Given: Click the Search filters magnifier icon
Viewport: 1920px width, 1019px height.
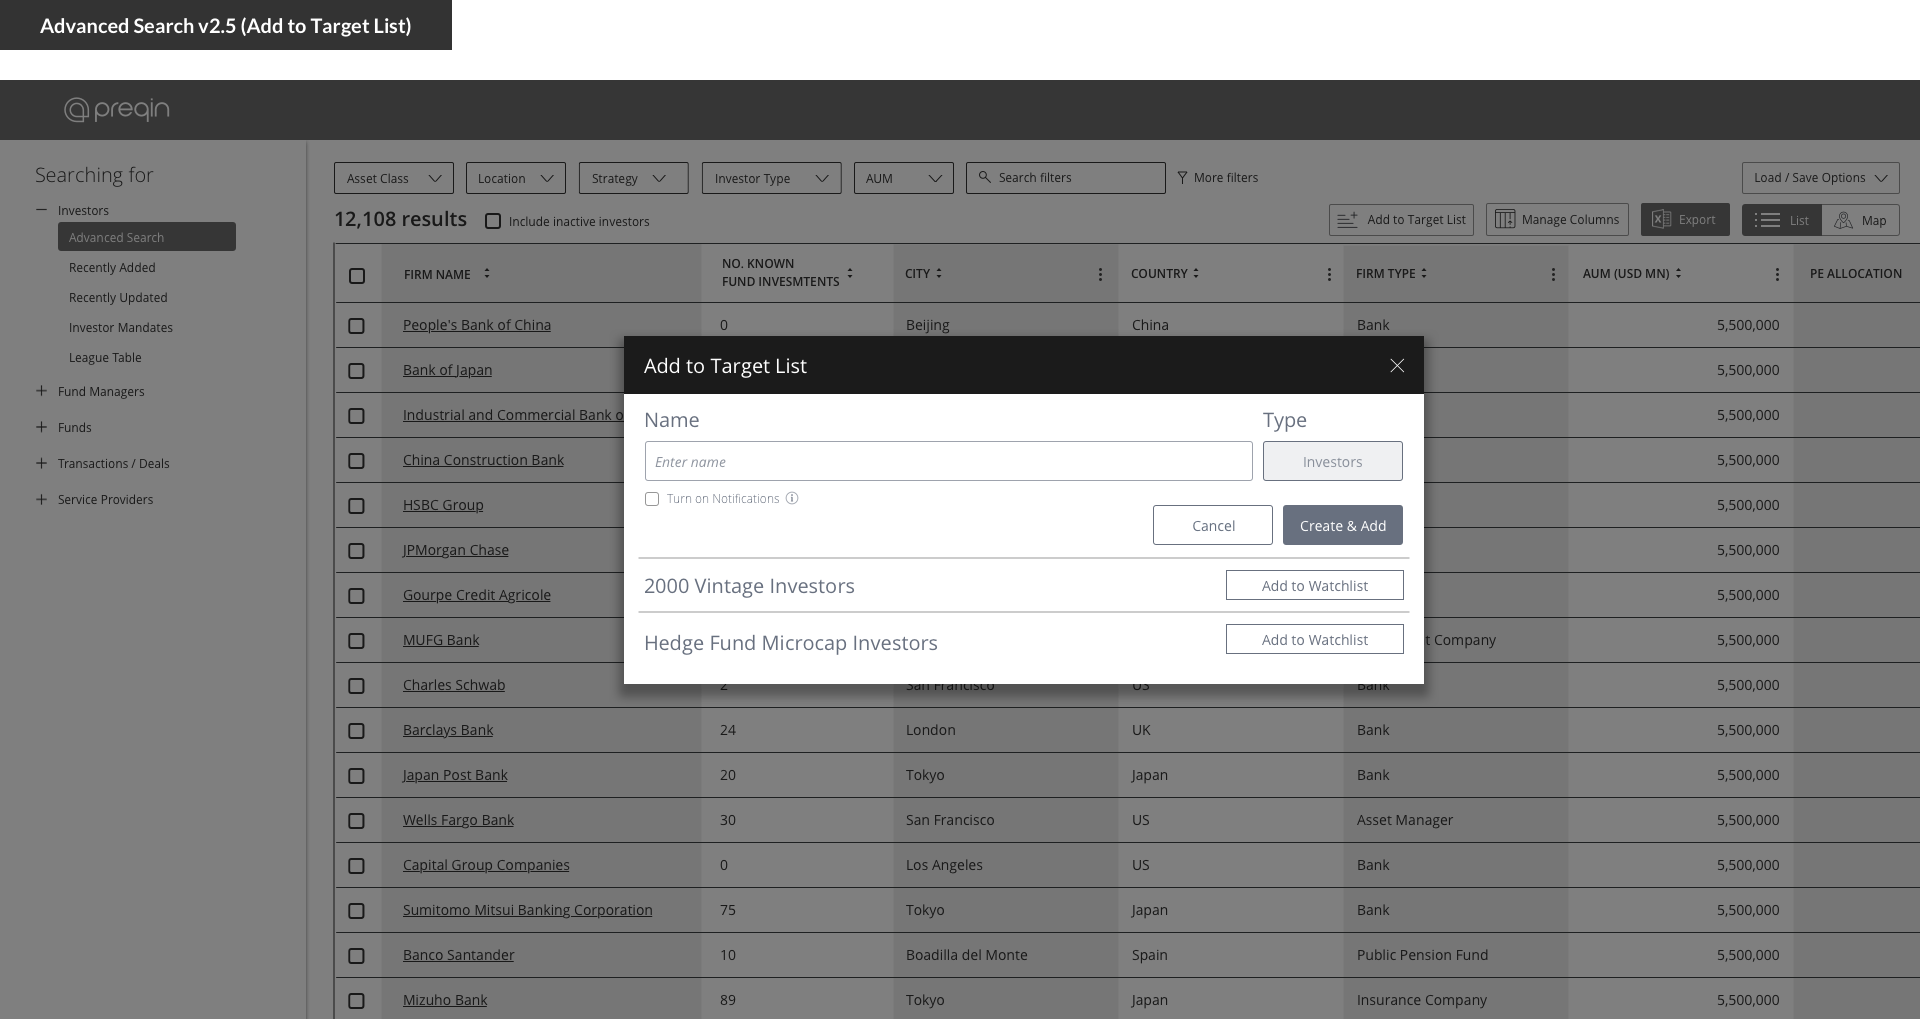Looking at the screenshot, I should (984, 177).
